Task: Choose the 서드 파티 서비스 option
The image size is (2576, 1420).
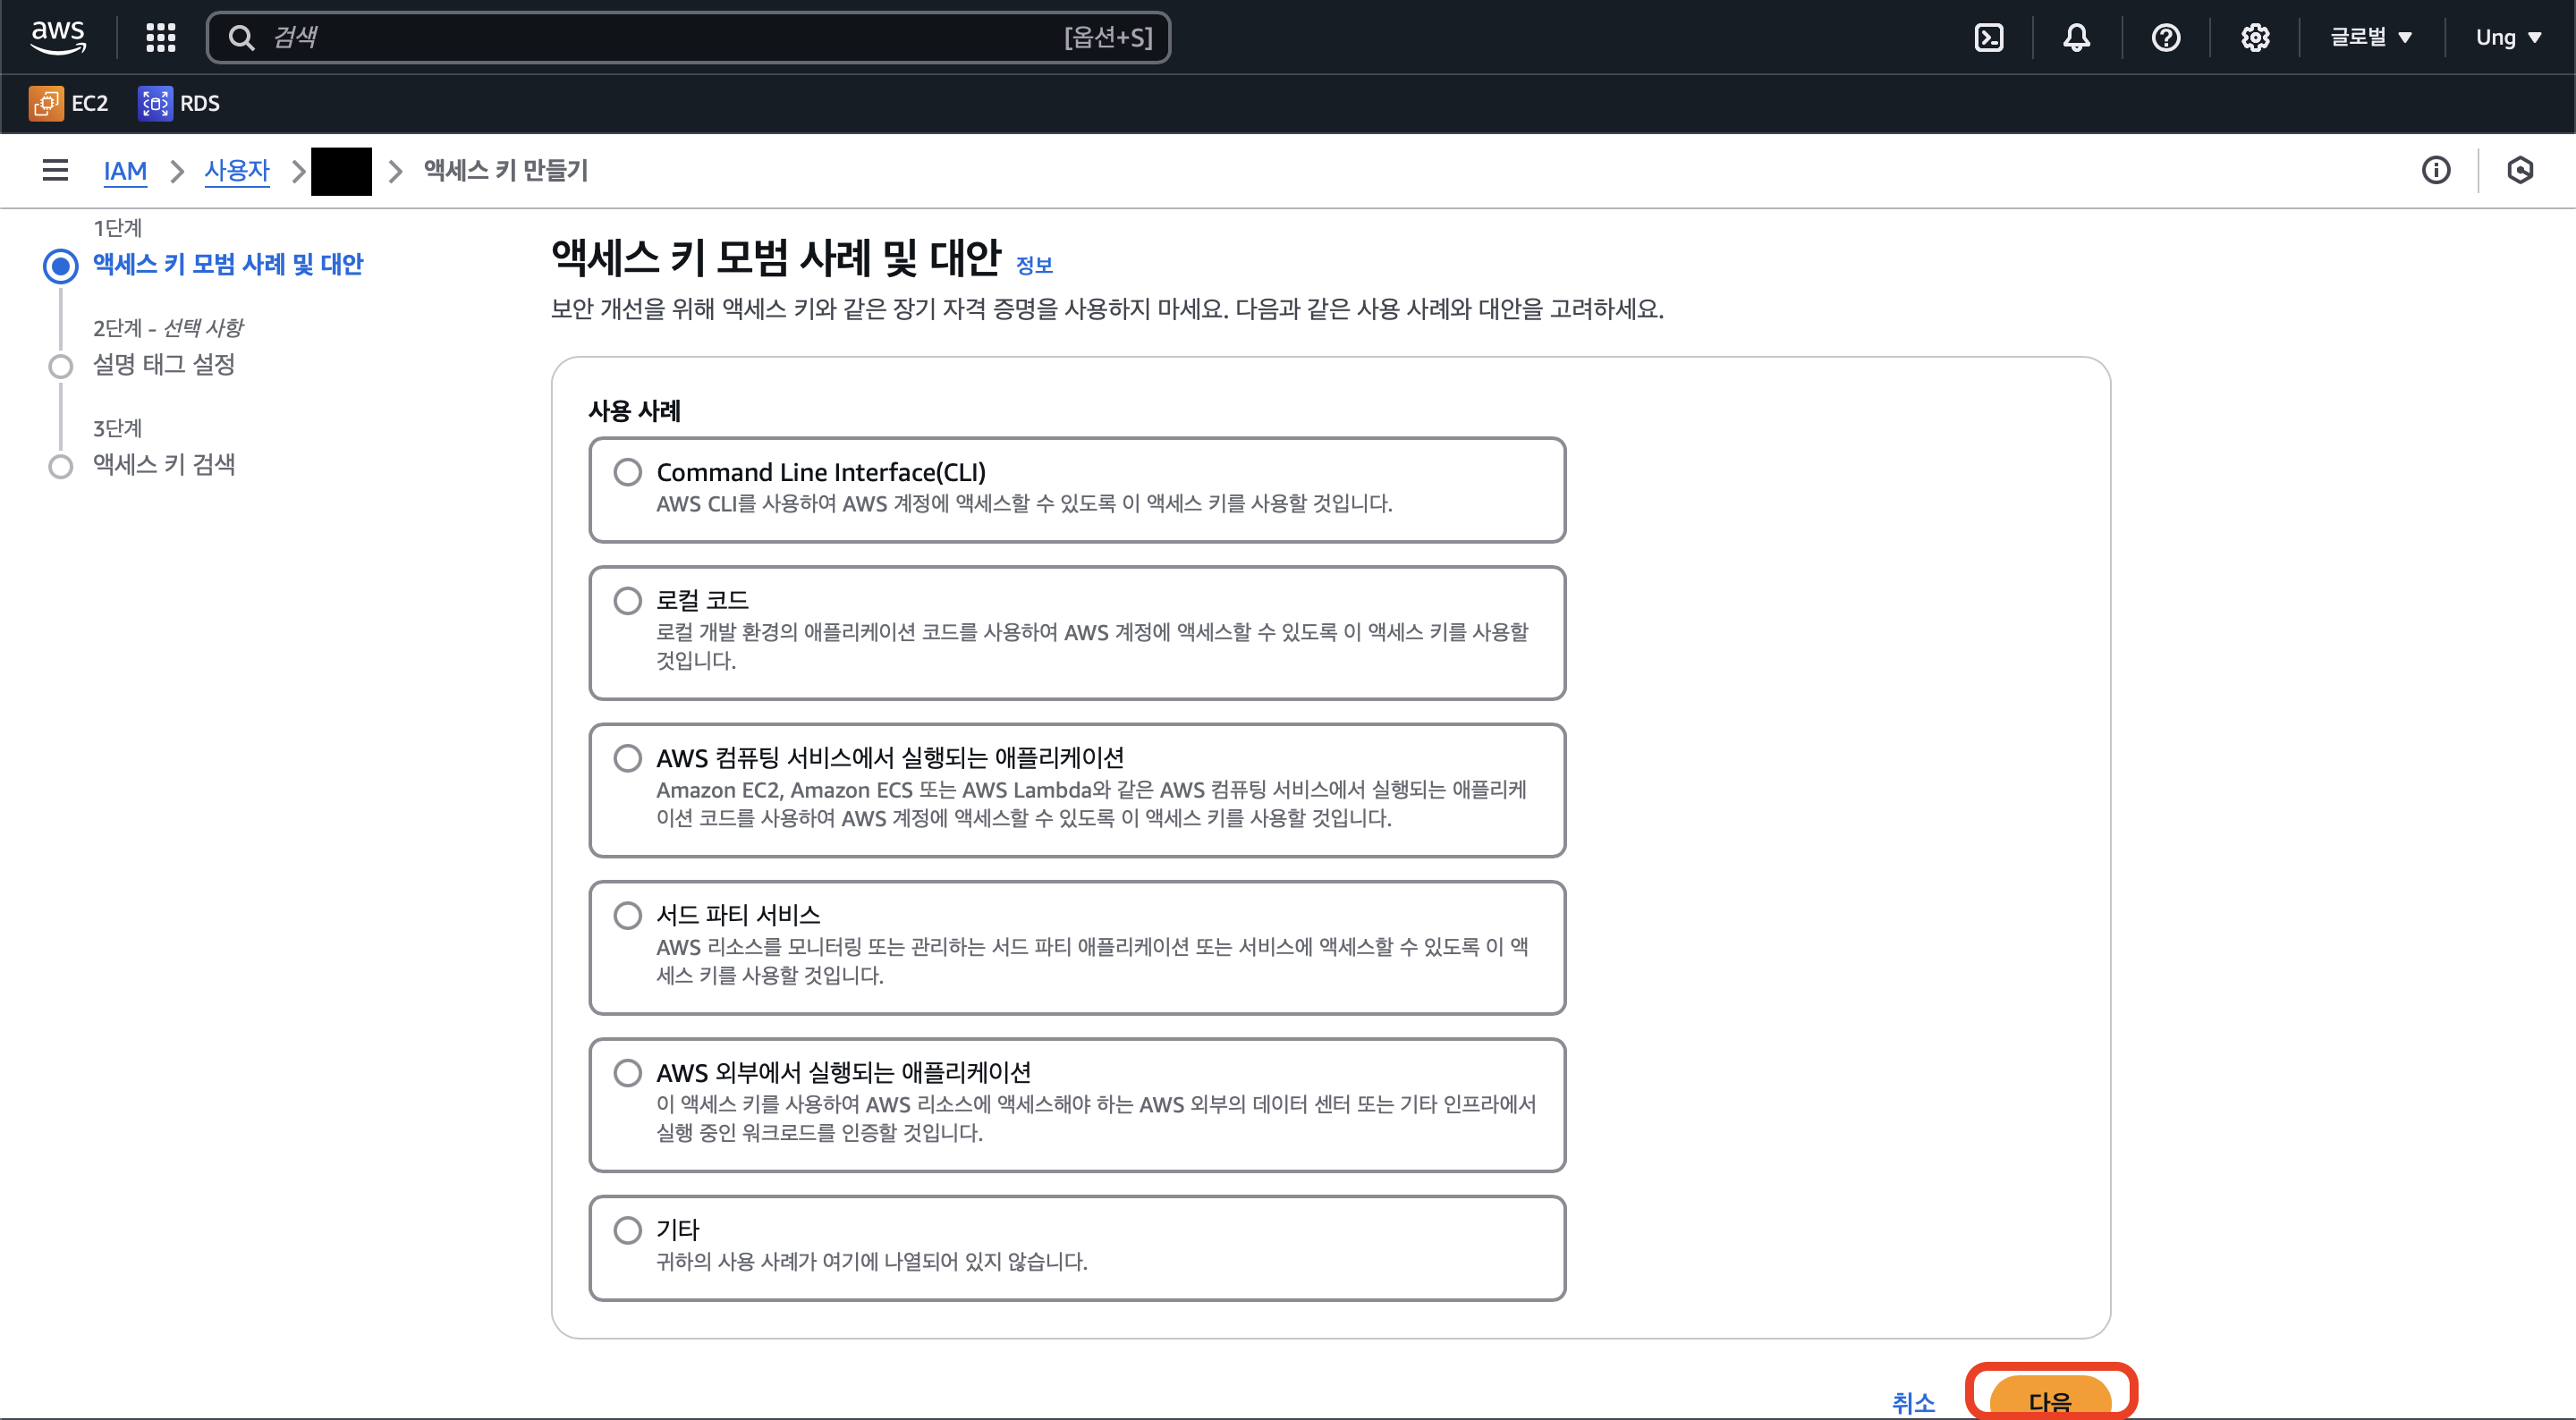Action: pyautogui.click(x=627, y=915)
